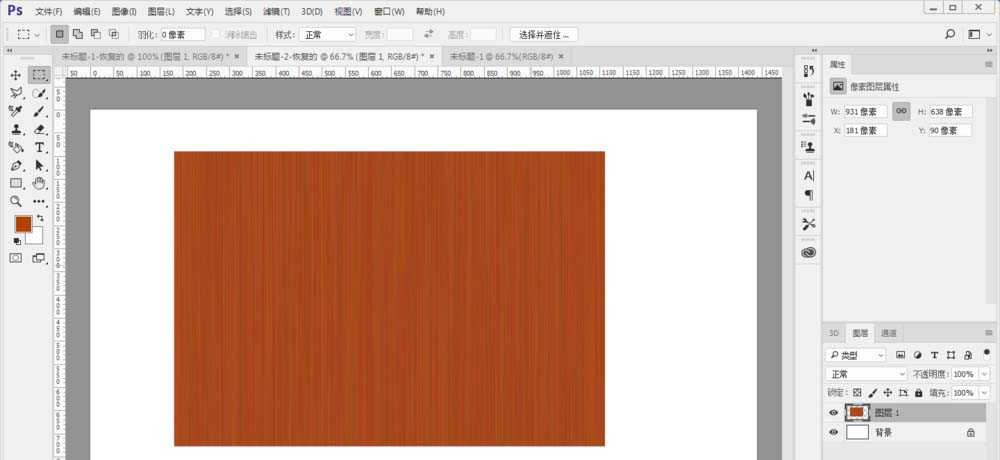Select the Polygonal Lasso tool
Screen dimensions: 1000x460
coord(16,93)
